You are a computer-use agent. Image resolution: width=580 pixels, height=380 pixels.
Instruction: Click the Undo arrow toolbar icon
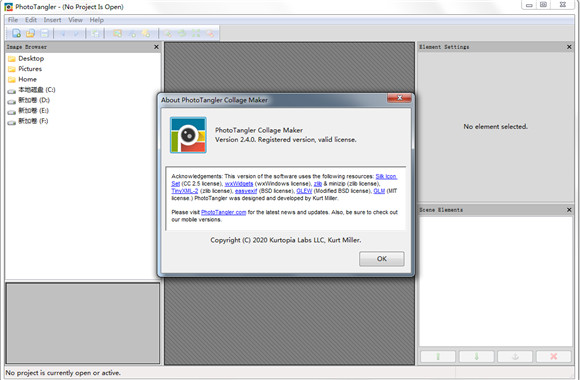tap(63, 34)
